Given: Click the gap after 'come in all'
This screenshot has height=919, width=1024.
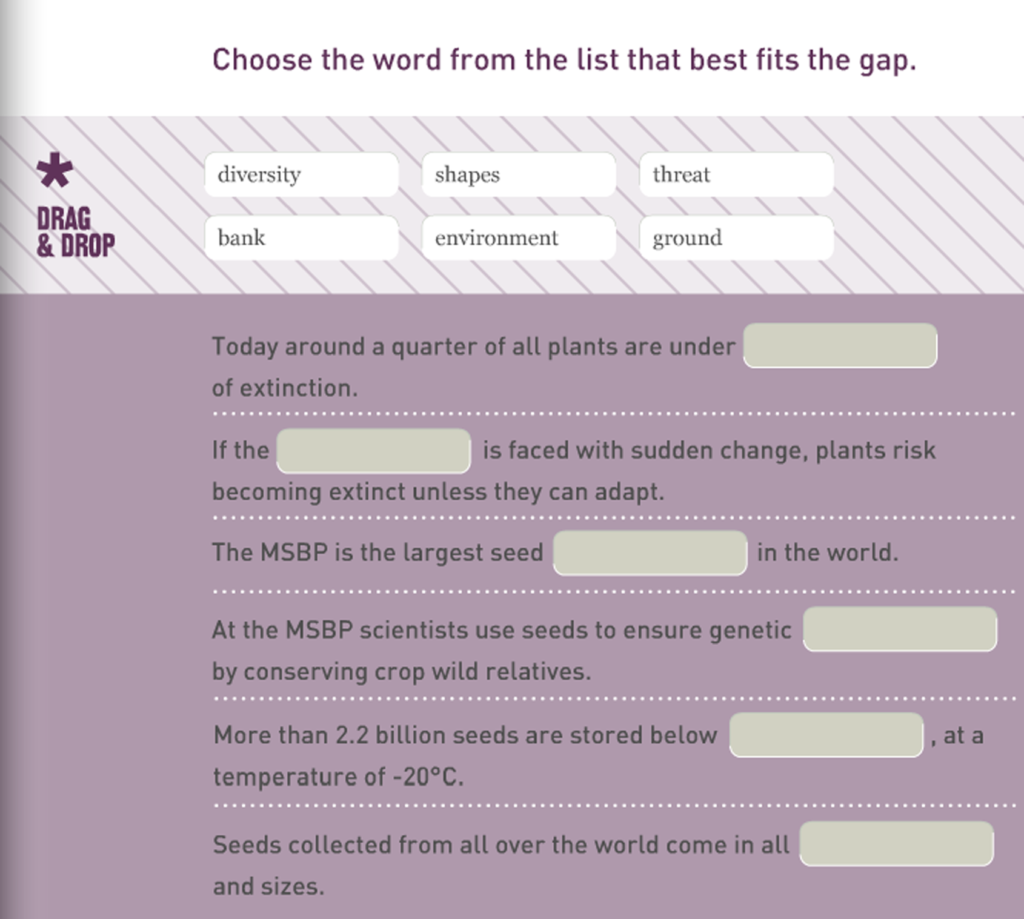Looking at the screenshot, I should tap(896, 844).
